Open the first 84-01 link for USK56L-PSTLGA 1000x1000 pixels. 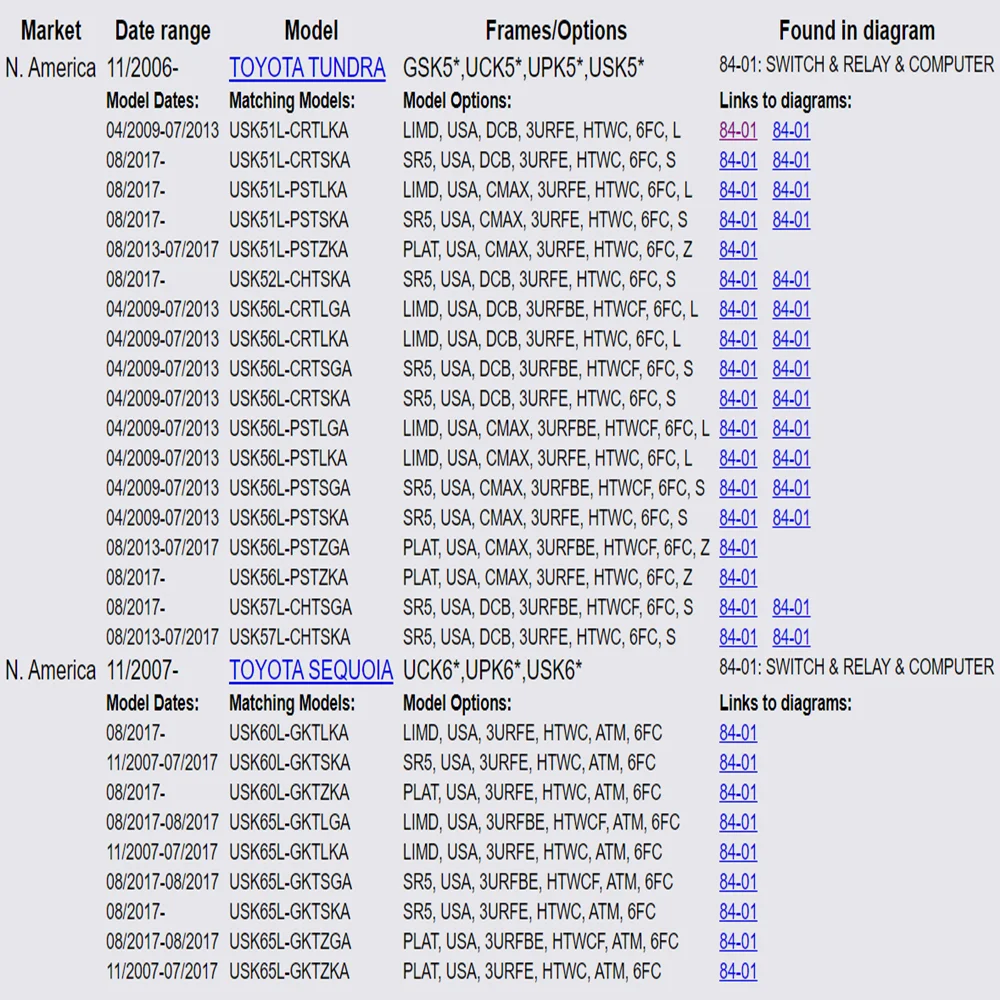point(738,428)
